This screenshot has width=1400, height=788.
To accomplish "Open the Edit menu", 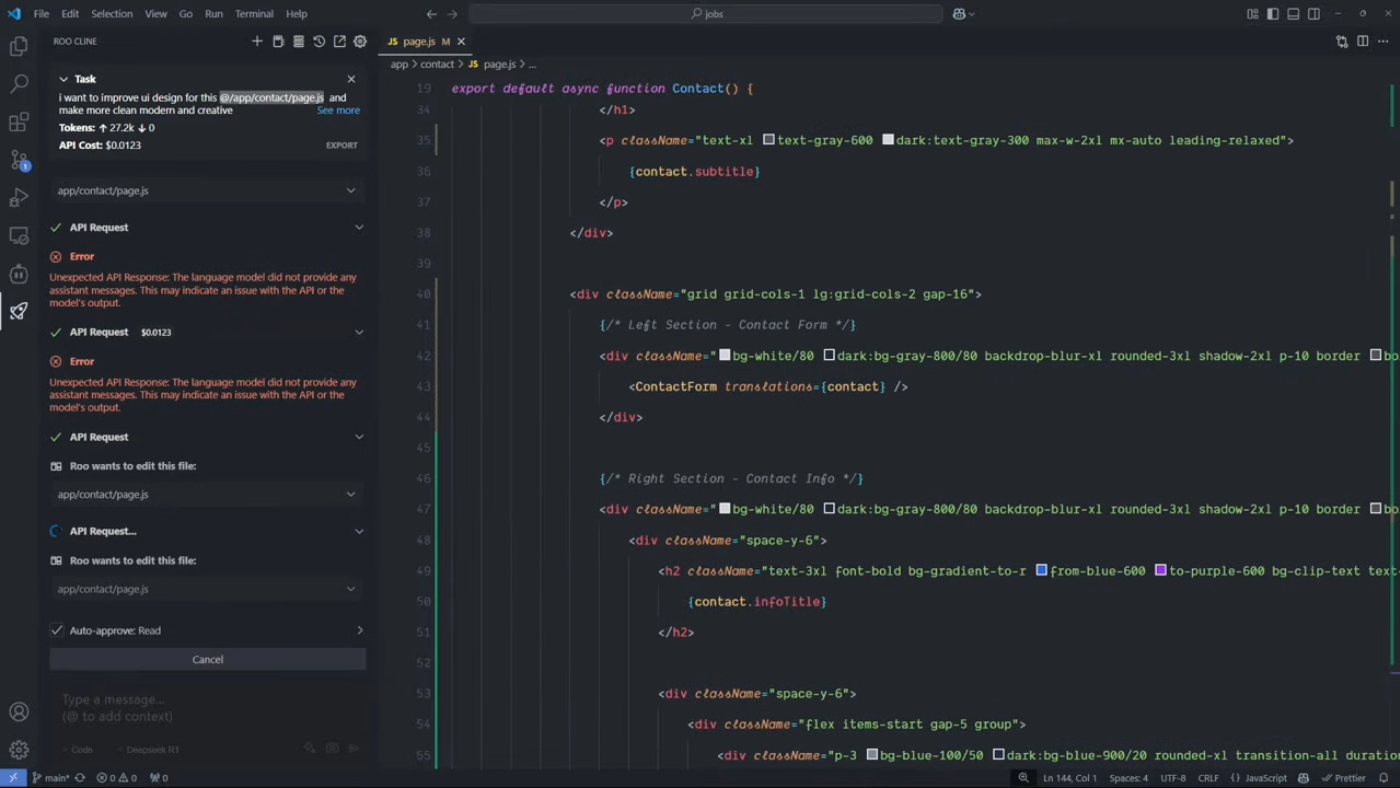I will pyautogui.click(x=70, y=14).
